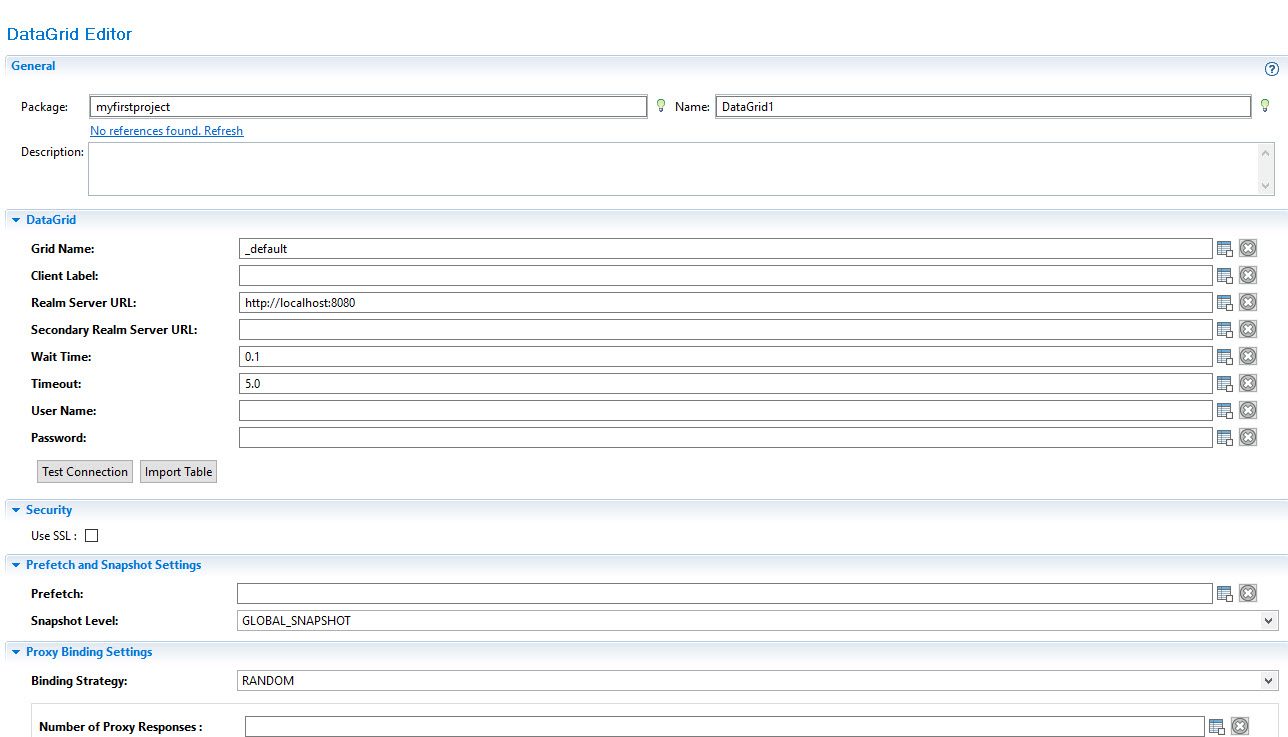Clear the Timeout field using its X icon
Image resolution: width=1288 pixels, height=737 pixels.
(1248, 384)
